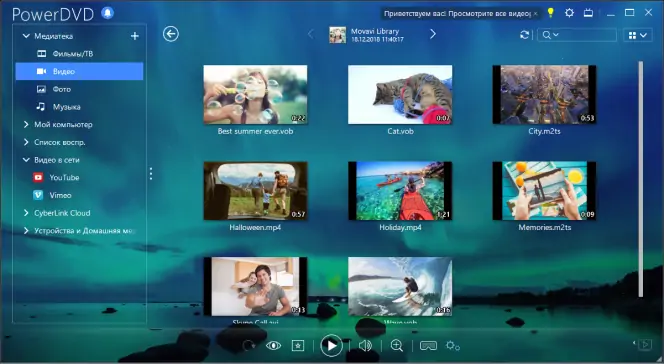Viewport: 664px width, 364px height.
Task: Click the zoom magnifier icon in bottom bar
Action: (x=397, y=345)
